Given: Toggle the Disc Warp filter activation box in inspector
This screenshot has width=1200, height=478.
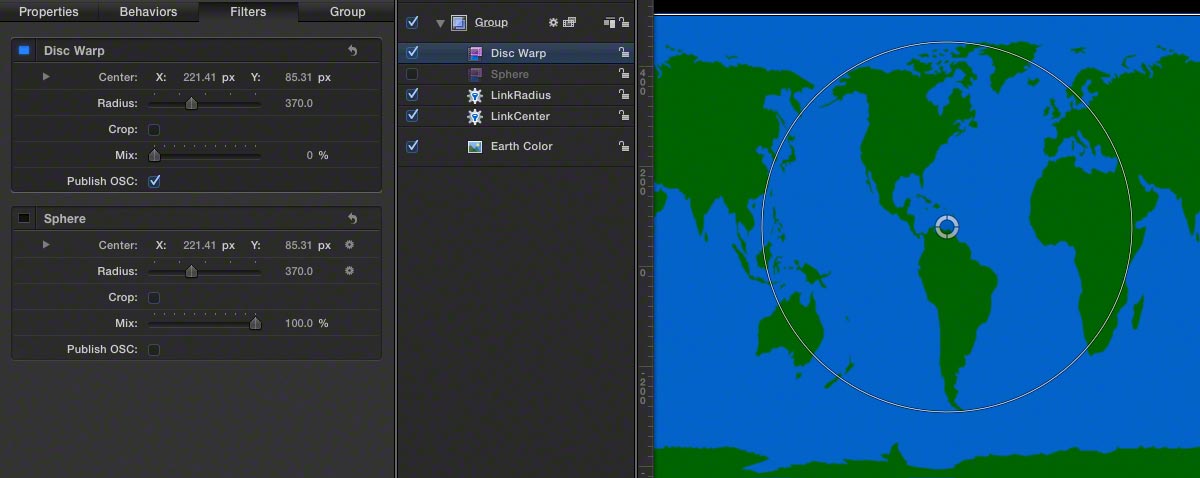Looking at the screenshot, I should pos(25,51).
